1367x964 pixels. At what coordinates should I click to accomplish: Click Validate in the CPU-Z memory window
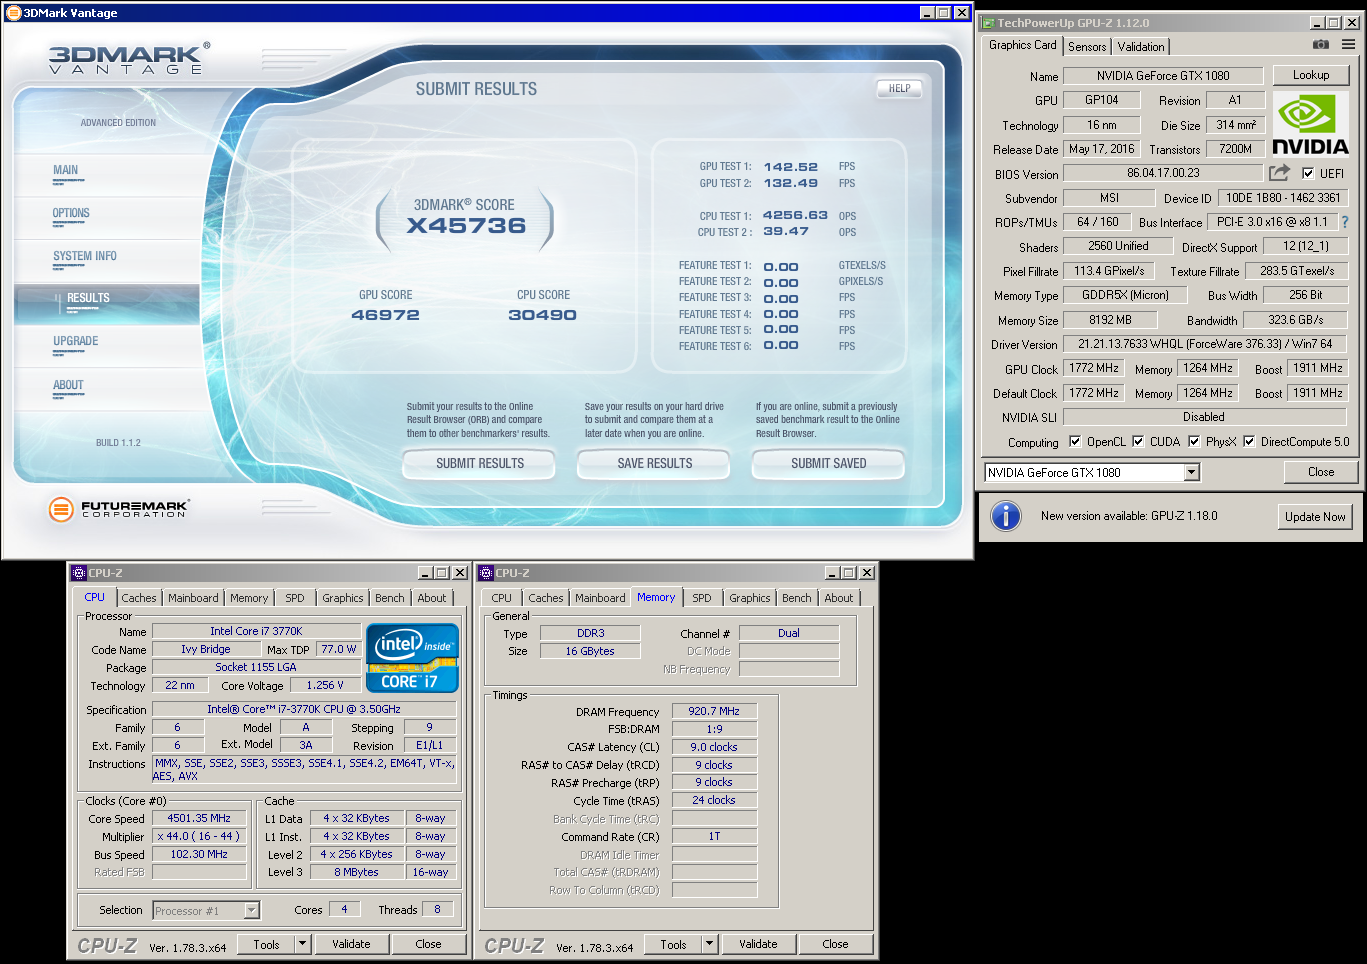(758, 944)
